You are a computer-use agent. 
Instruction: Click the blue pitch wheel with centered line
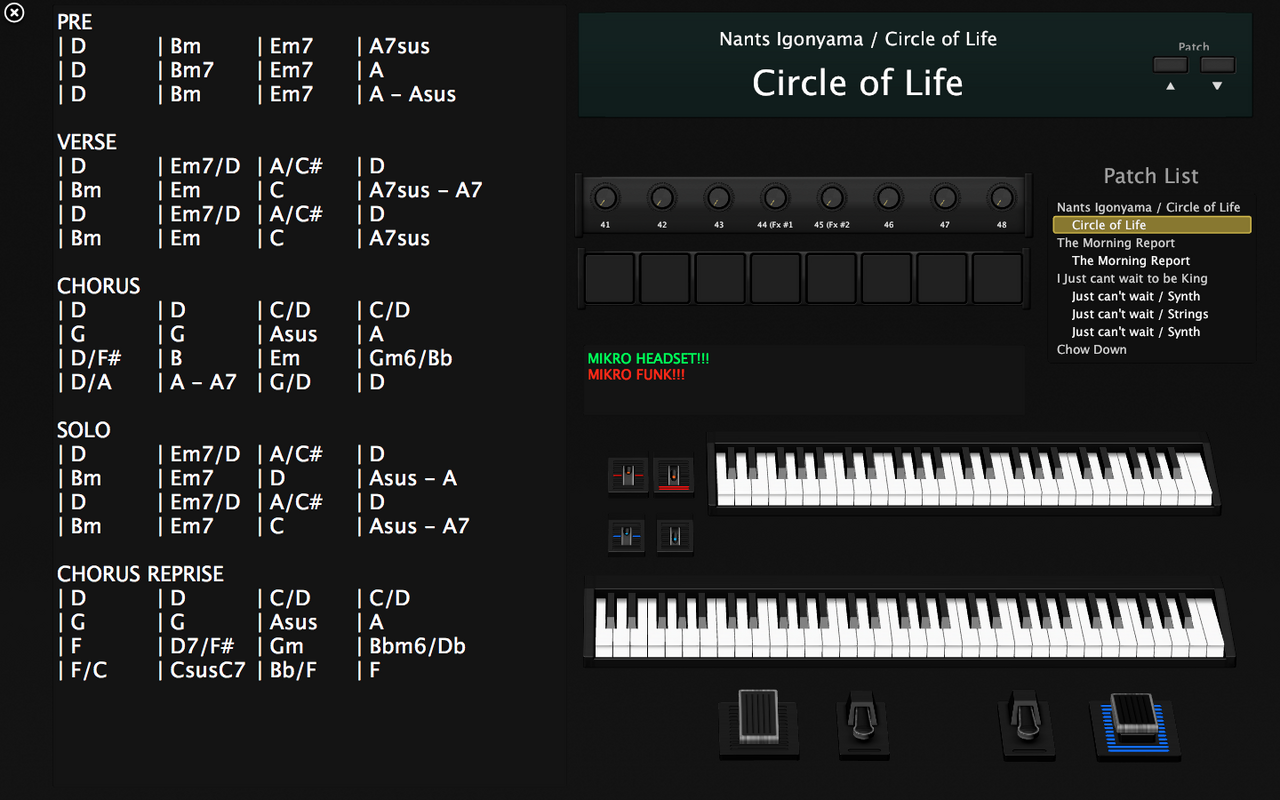pos(628,537)
